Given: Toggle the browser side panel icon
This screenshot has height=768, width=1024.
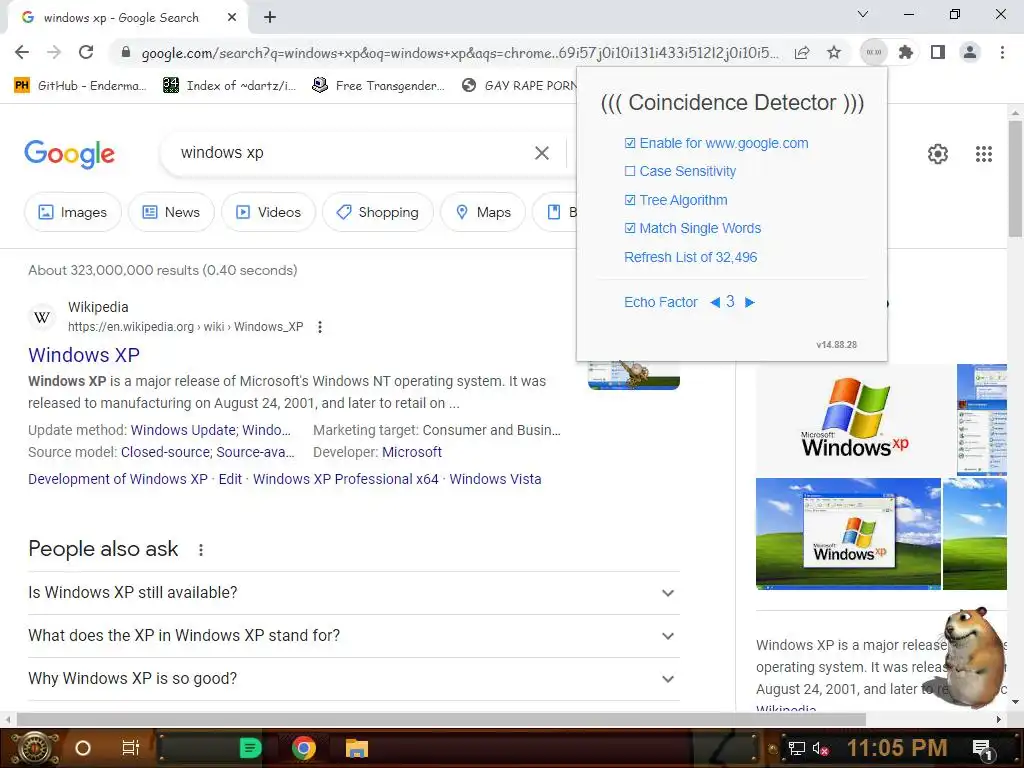Looking at the screenshot, I should coord(938,52).
